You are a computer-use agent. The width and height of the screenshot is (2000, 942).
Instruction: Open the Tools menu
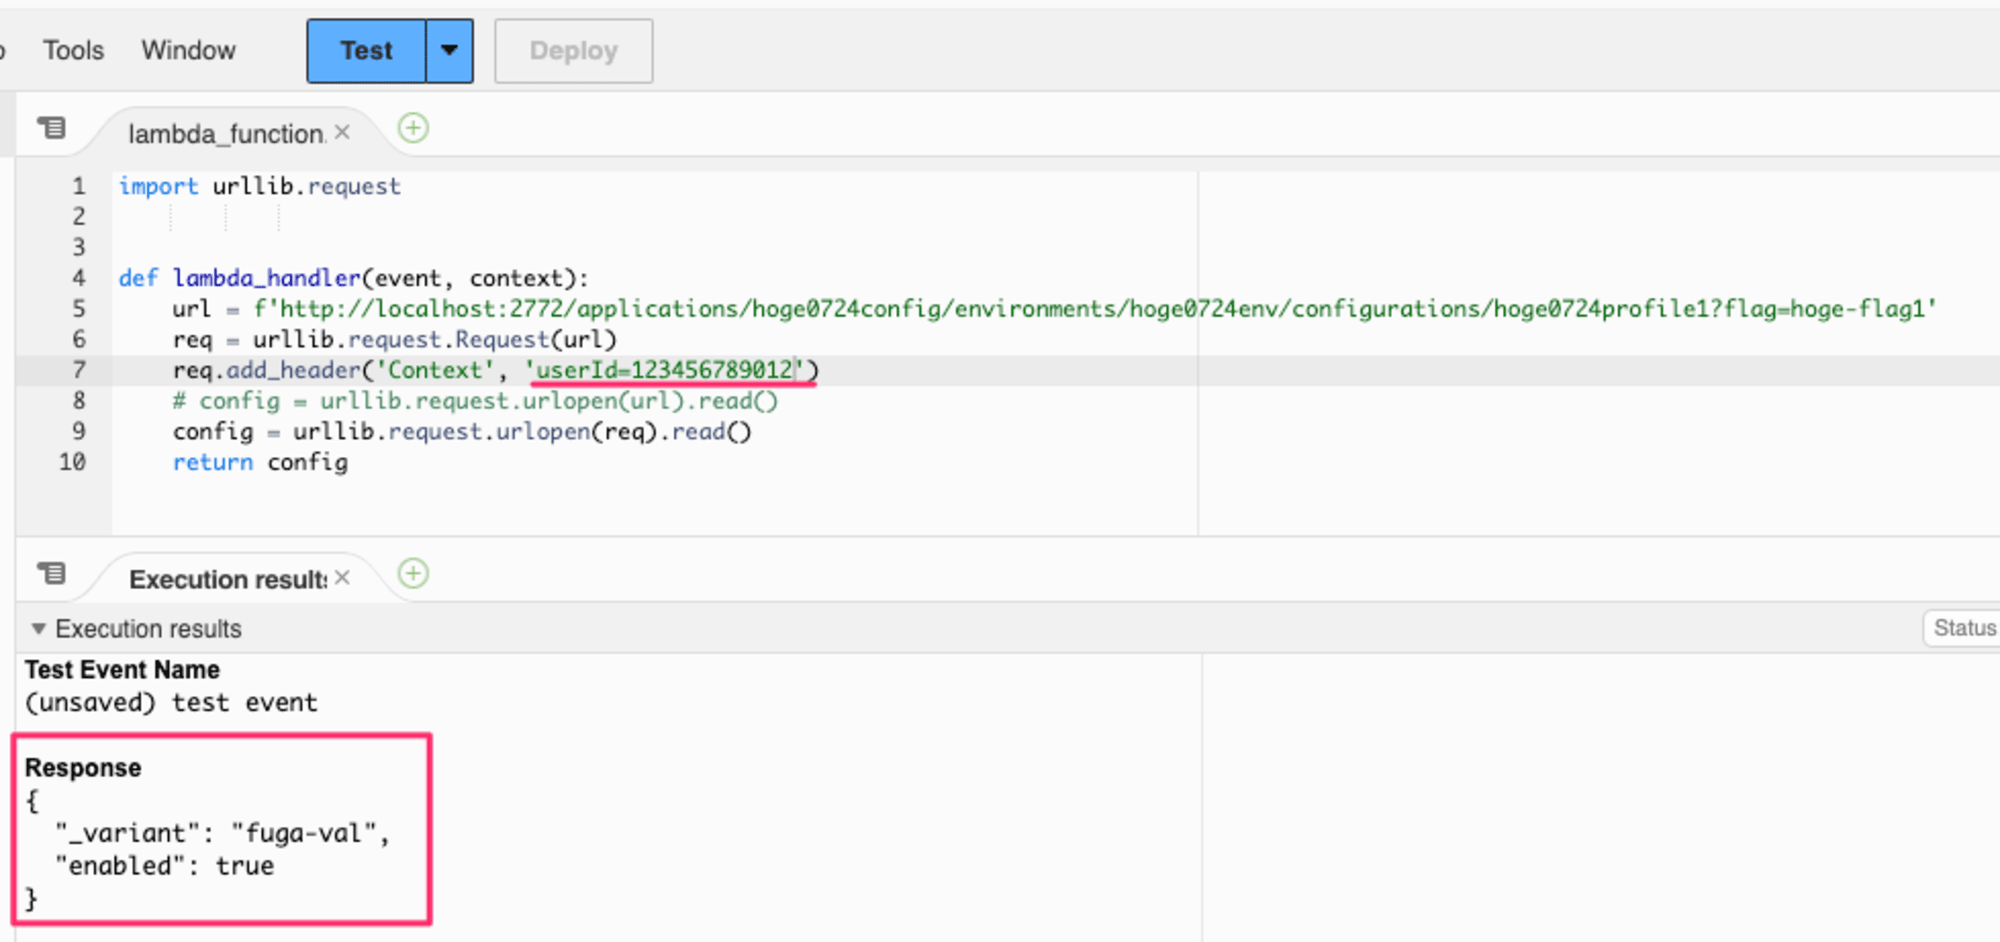(x=73, y=50)
